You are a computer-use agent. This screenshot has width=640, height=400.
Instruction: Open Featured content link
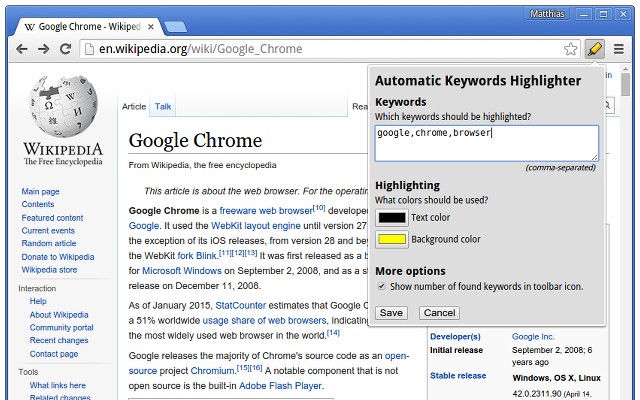click(52, 218)
